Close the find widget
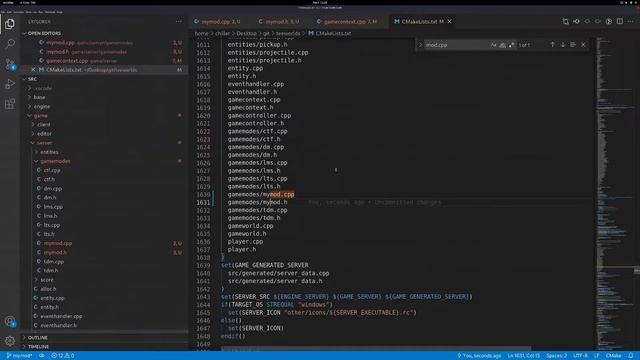The width and height of the screenshot is (640, 360). click(583, 45)
